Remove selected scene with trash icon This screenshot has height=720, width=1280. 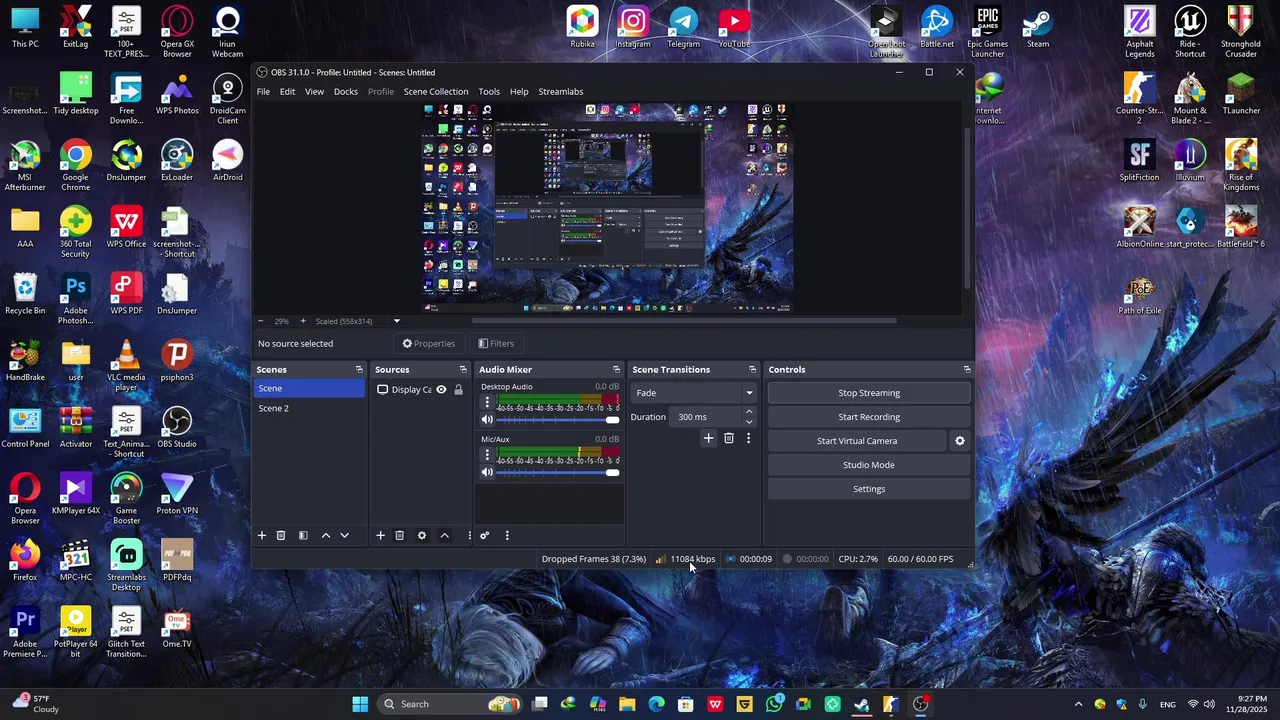281,536
